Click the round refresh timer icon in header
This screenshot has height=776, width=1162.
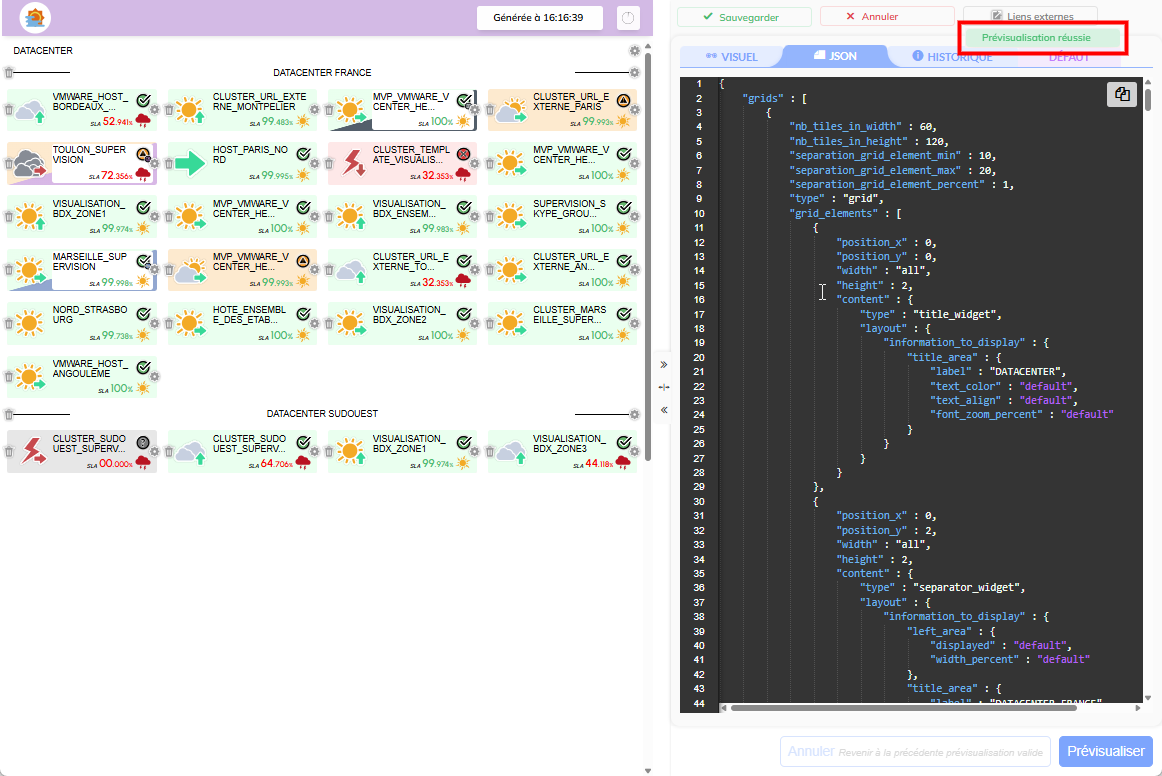coord(628,18)
